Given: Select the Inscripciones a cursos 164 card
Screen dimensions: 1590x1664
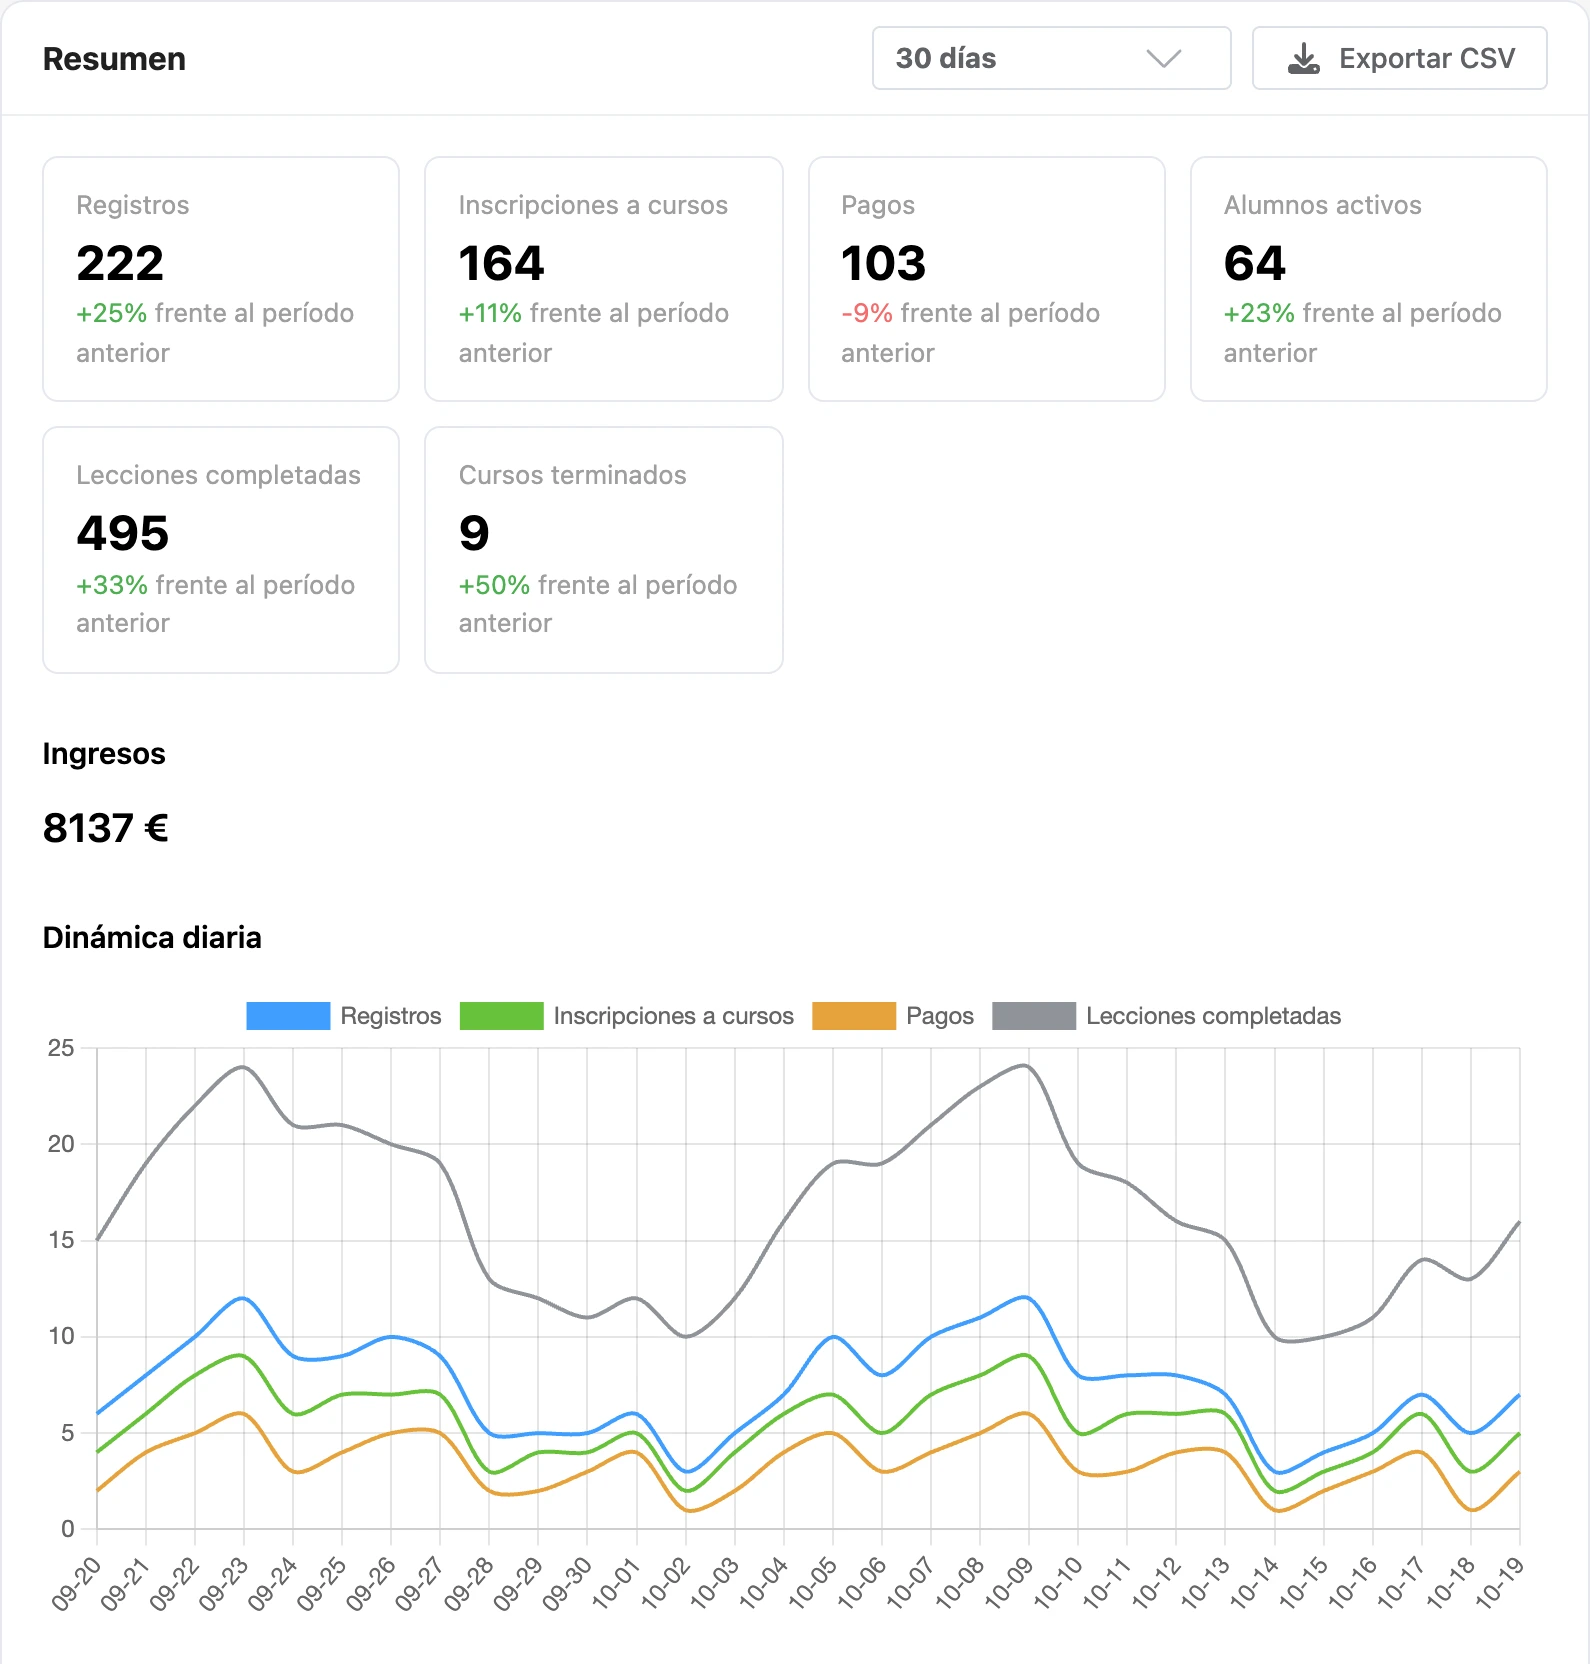Looking at the screenshot, I should [x=604, y=279].
